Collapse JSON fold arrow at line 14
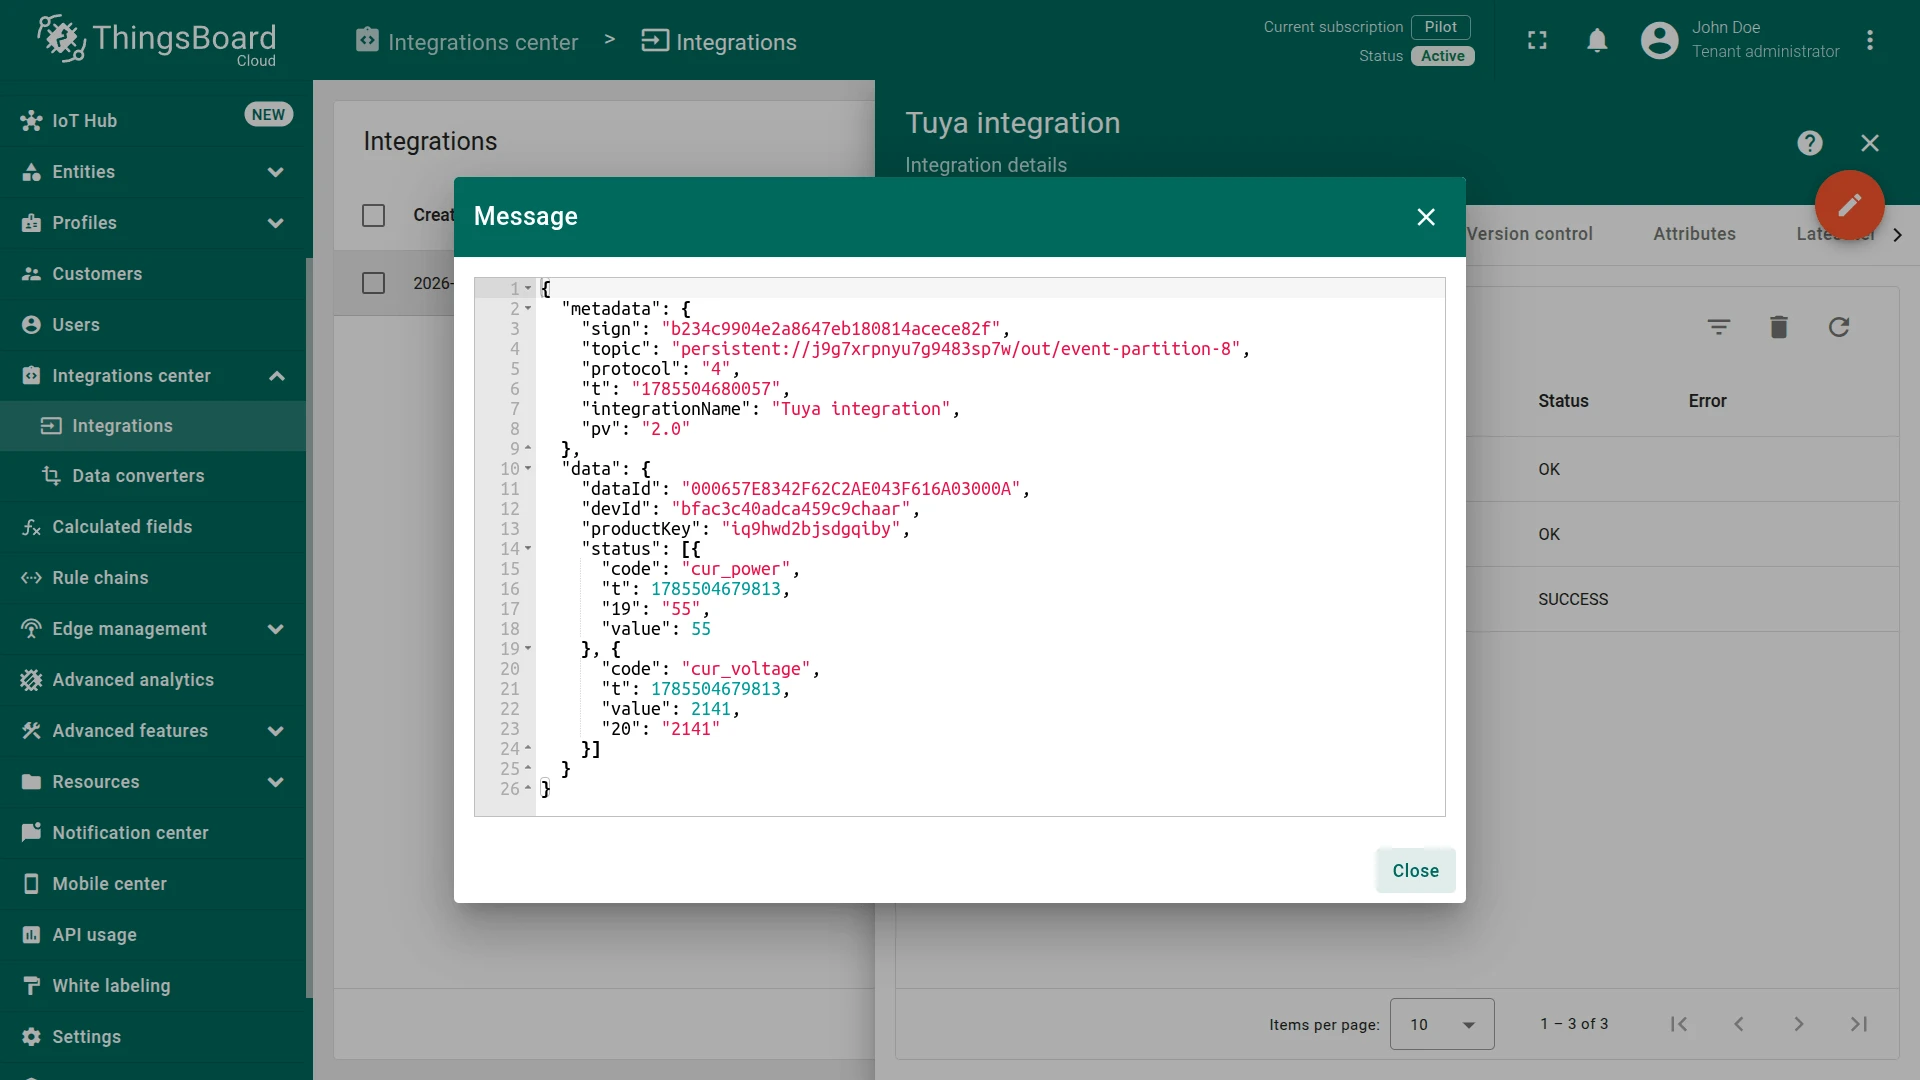Viewport: 1920px width, 1080px height. 528,549
